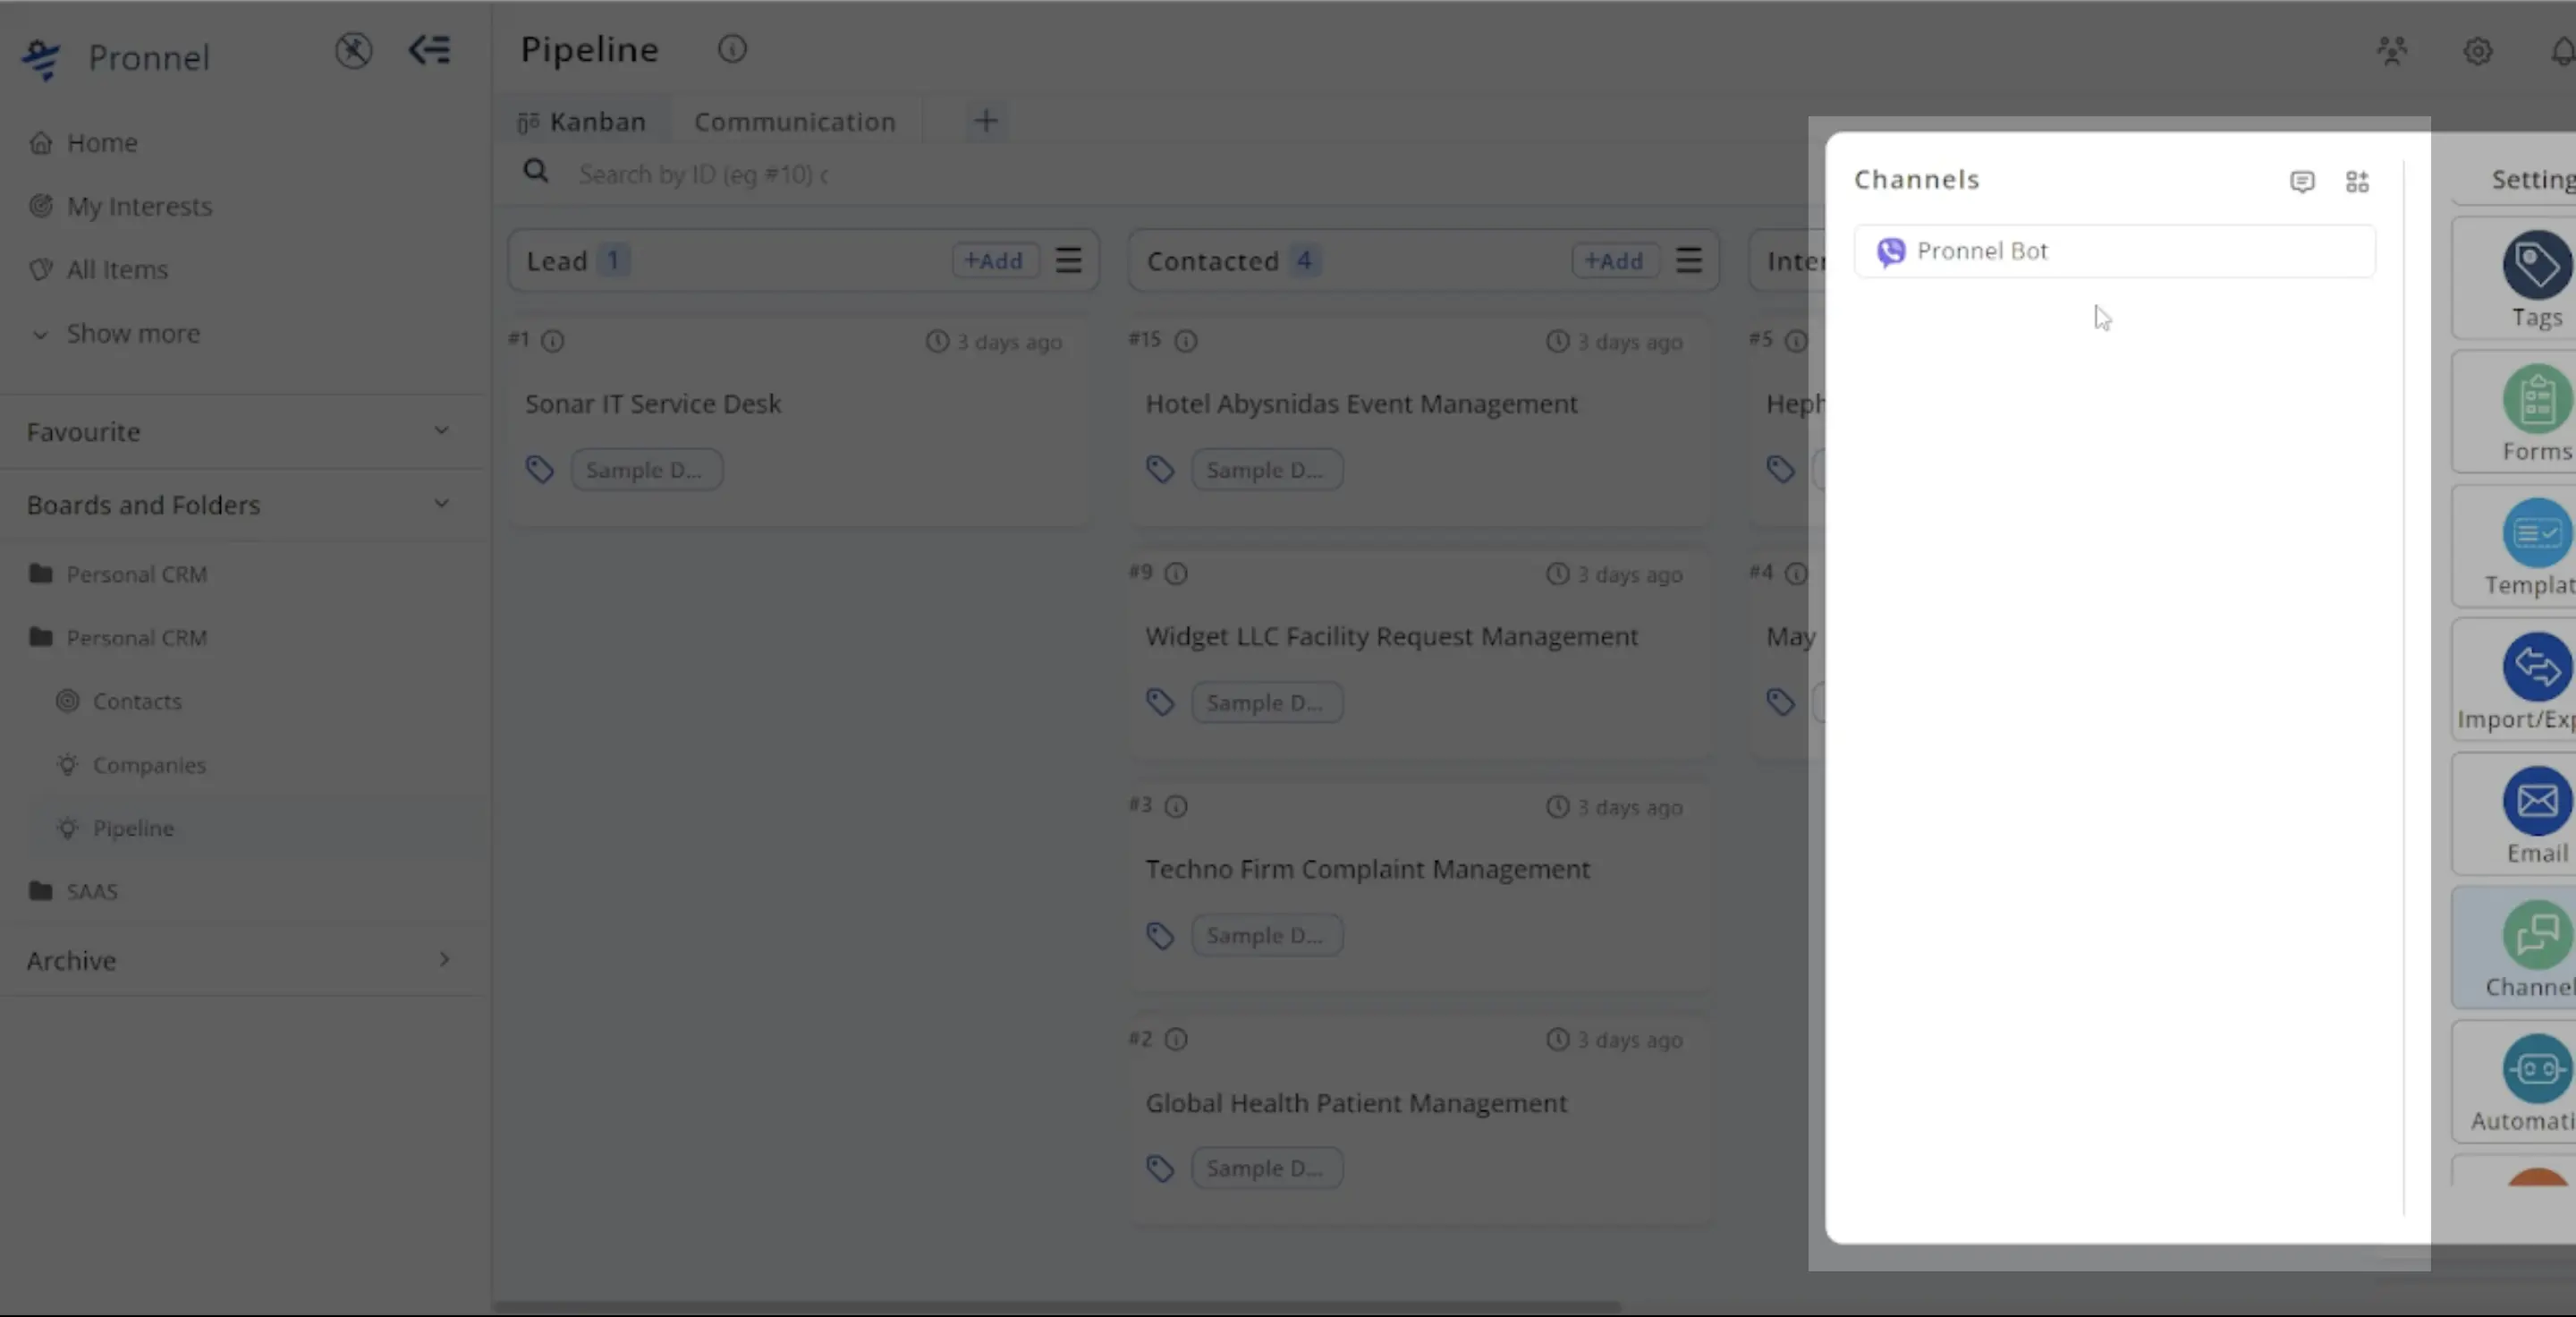The image size is (2576, 1317).
Task: Add an item to Lead column
Action: pos(993,261)
